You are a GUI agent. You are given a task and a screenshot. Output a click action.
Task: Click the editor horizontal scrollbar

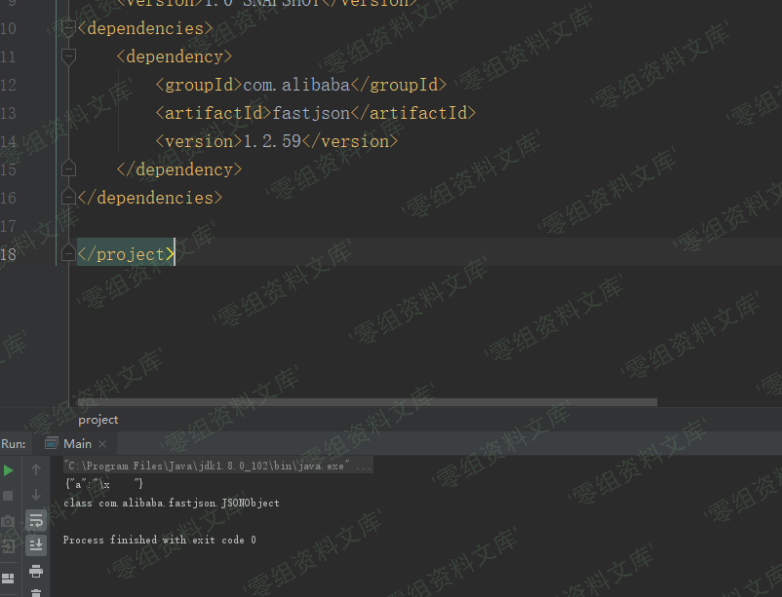(366, 402)
